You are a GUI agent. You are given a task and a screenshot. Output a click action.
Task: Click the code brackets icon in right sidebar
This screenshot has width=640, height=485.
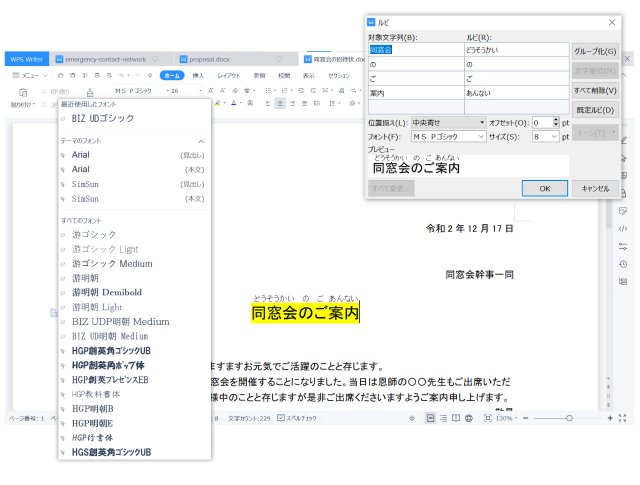coord(623,229)
